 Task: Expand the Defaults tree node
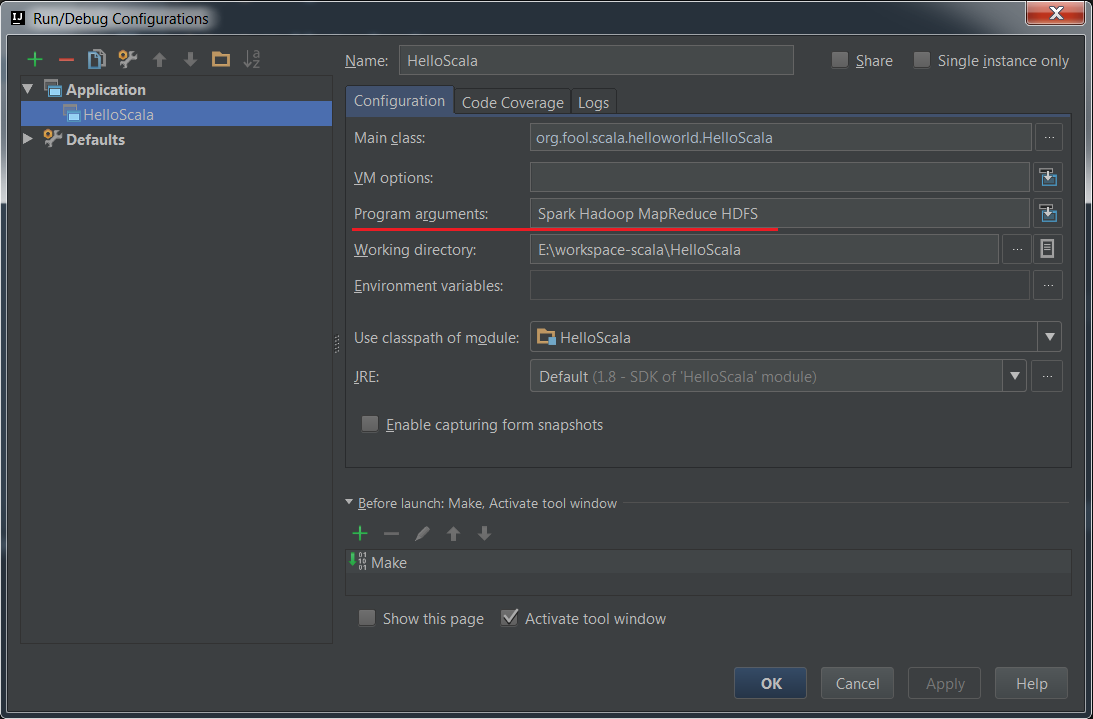[x=28, y=138]
